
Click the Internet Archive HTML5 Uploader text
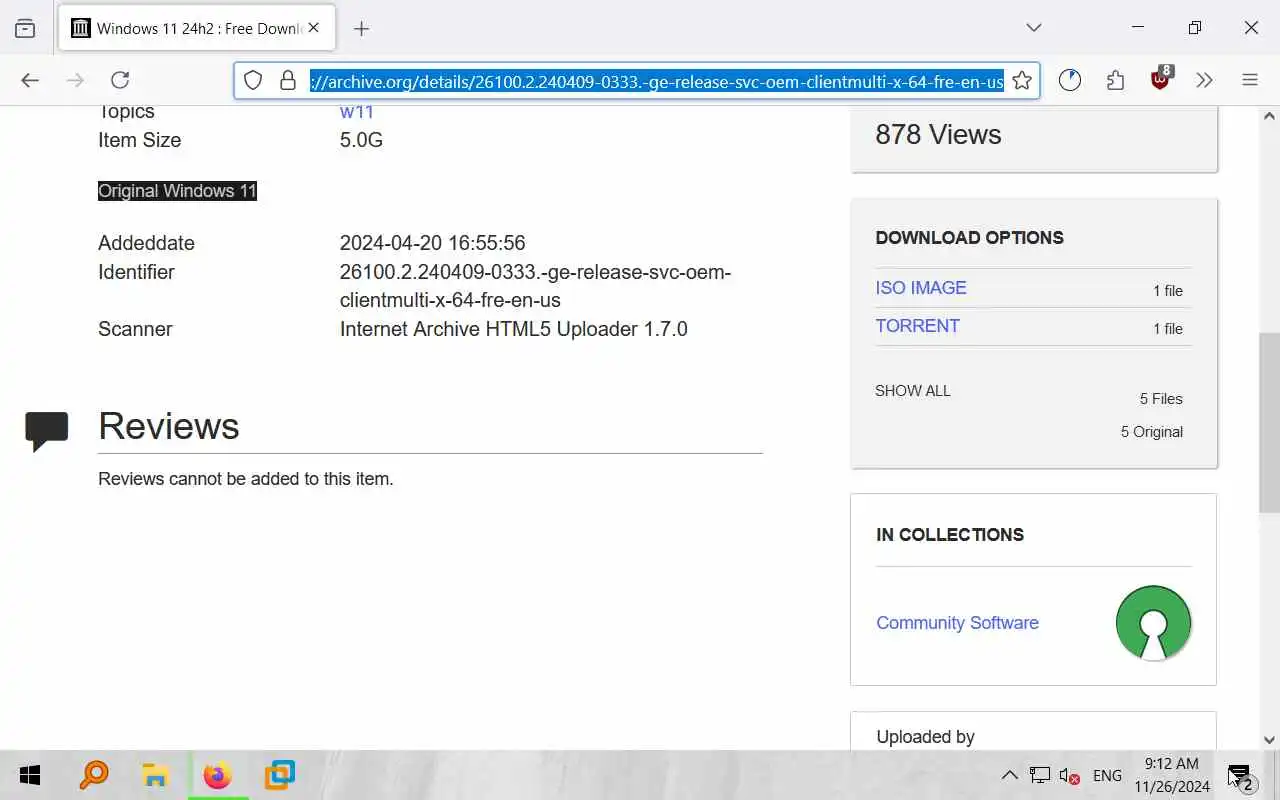pos(514,329)
